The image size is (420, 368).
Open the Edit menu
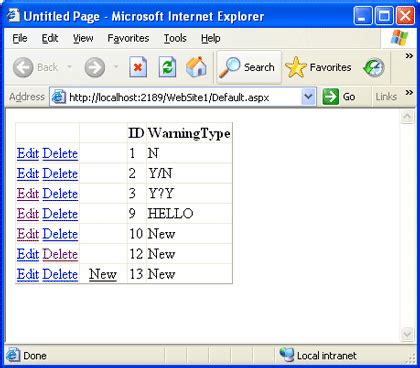coord(50,38)
